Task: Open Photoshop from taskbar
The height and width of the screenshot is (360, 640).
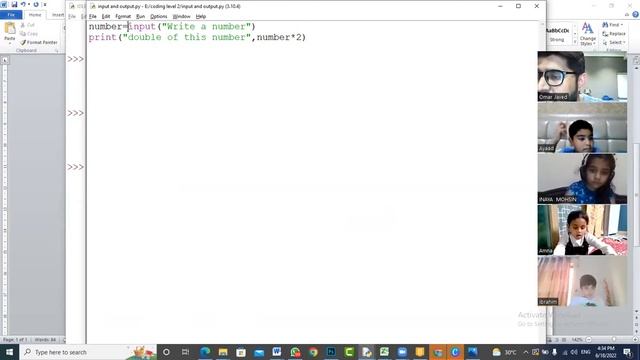Action: tap(331, 352)
